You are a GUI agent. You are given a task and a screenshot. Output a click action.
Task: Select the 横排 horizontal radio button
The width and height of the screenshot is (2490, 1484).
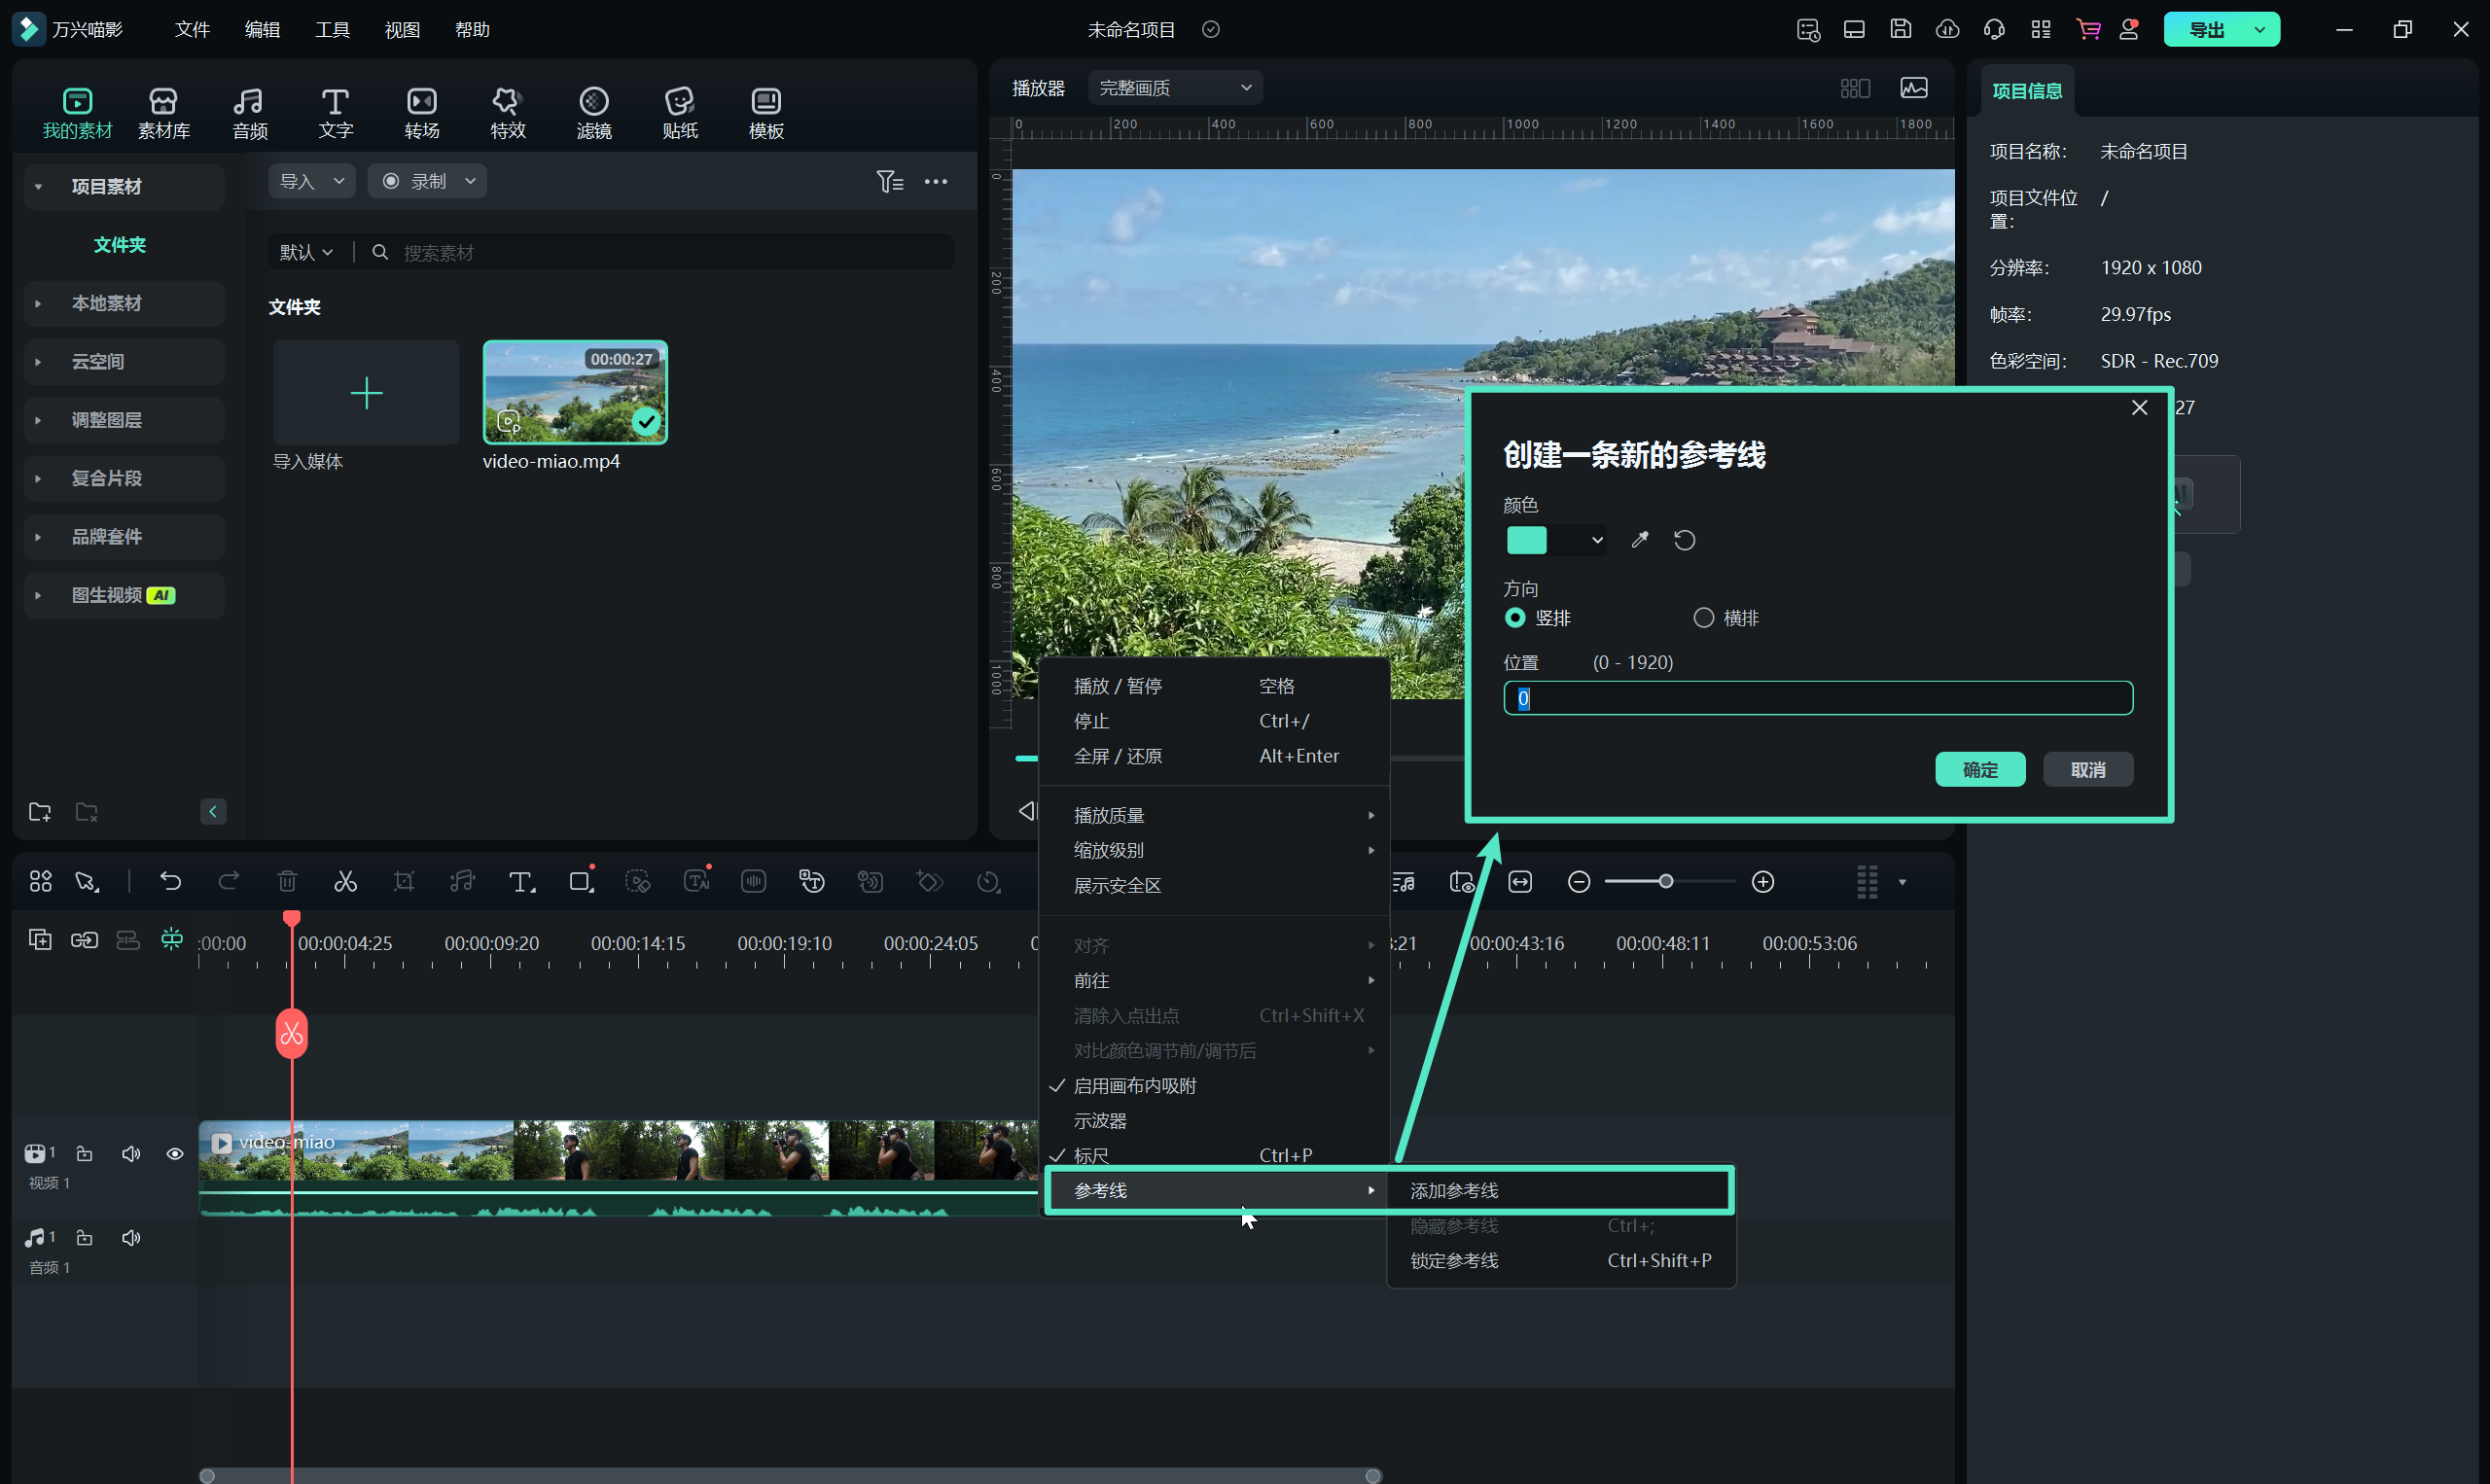pyautogui.click(x=1703, y=618)
